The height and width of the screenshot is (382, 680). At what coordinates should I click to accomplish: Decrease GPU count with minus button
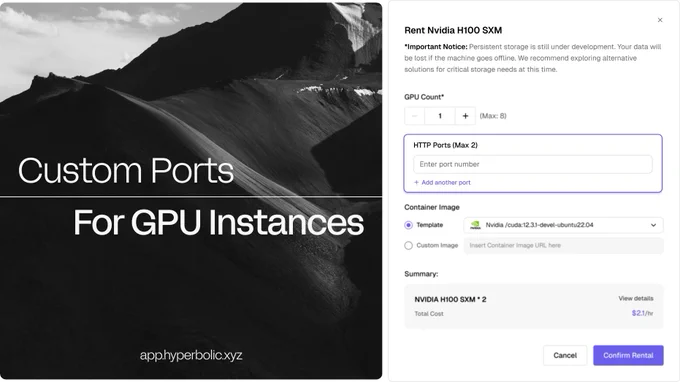(x=415, y=116)
